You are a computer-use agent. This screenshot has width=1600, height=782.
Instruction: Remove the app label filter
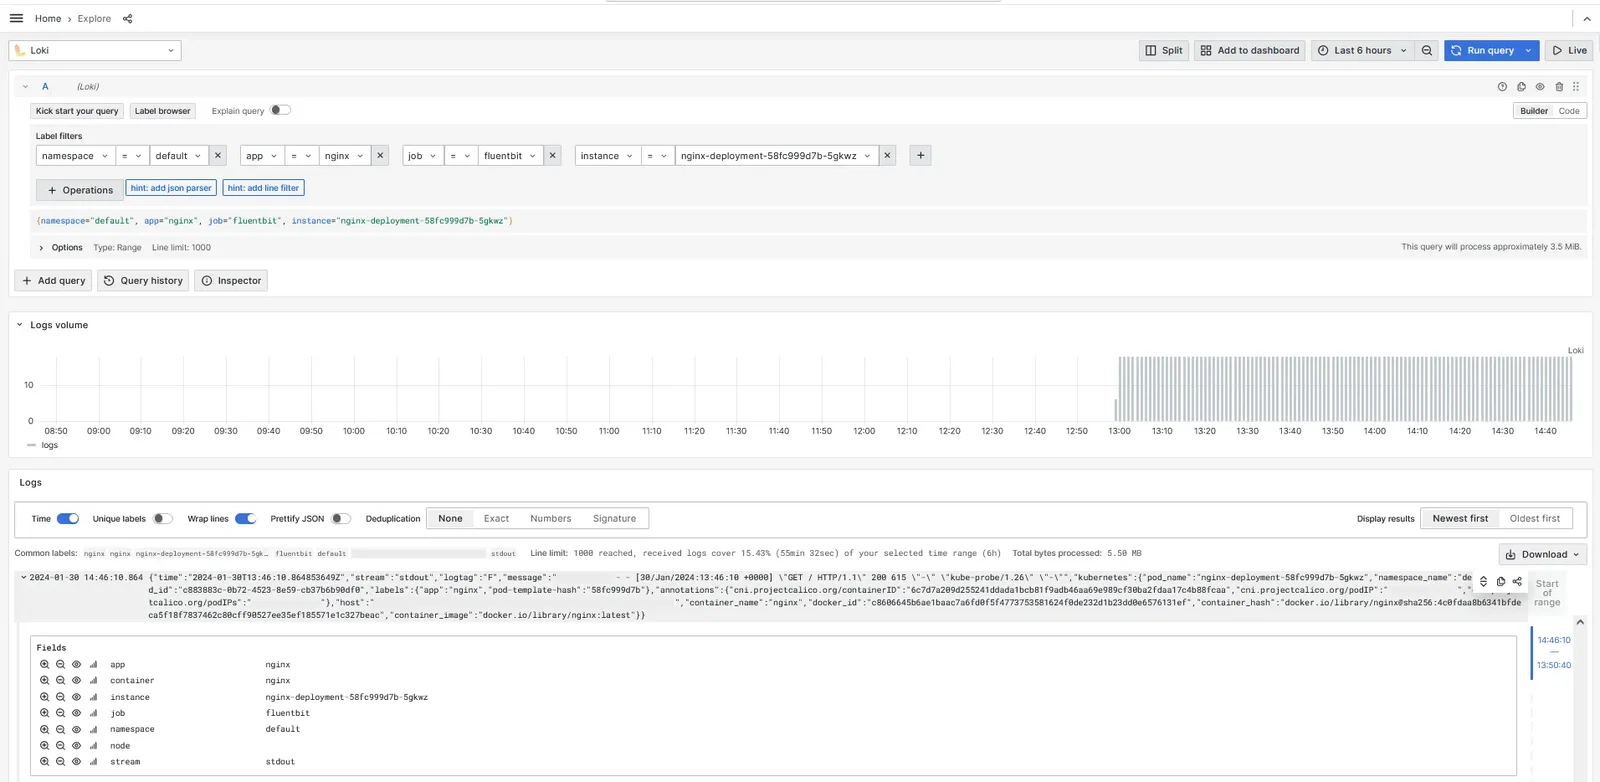pyautogui.click(x=380, y=156)
